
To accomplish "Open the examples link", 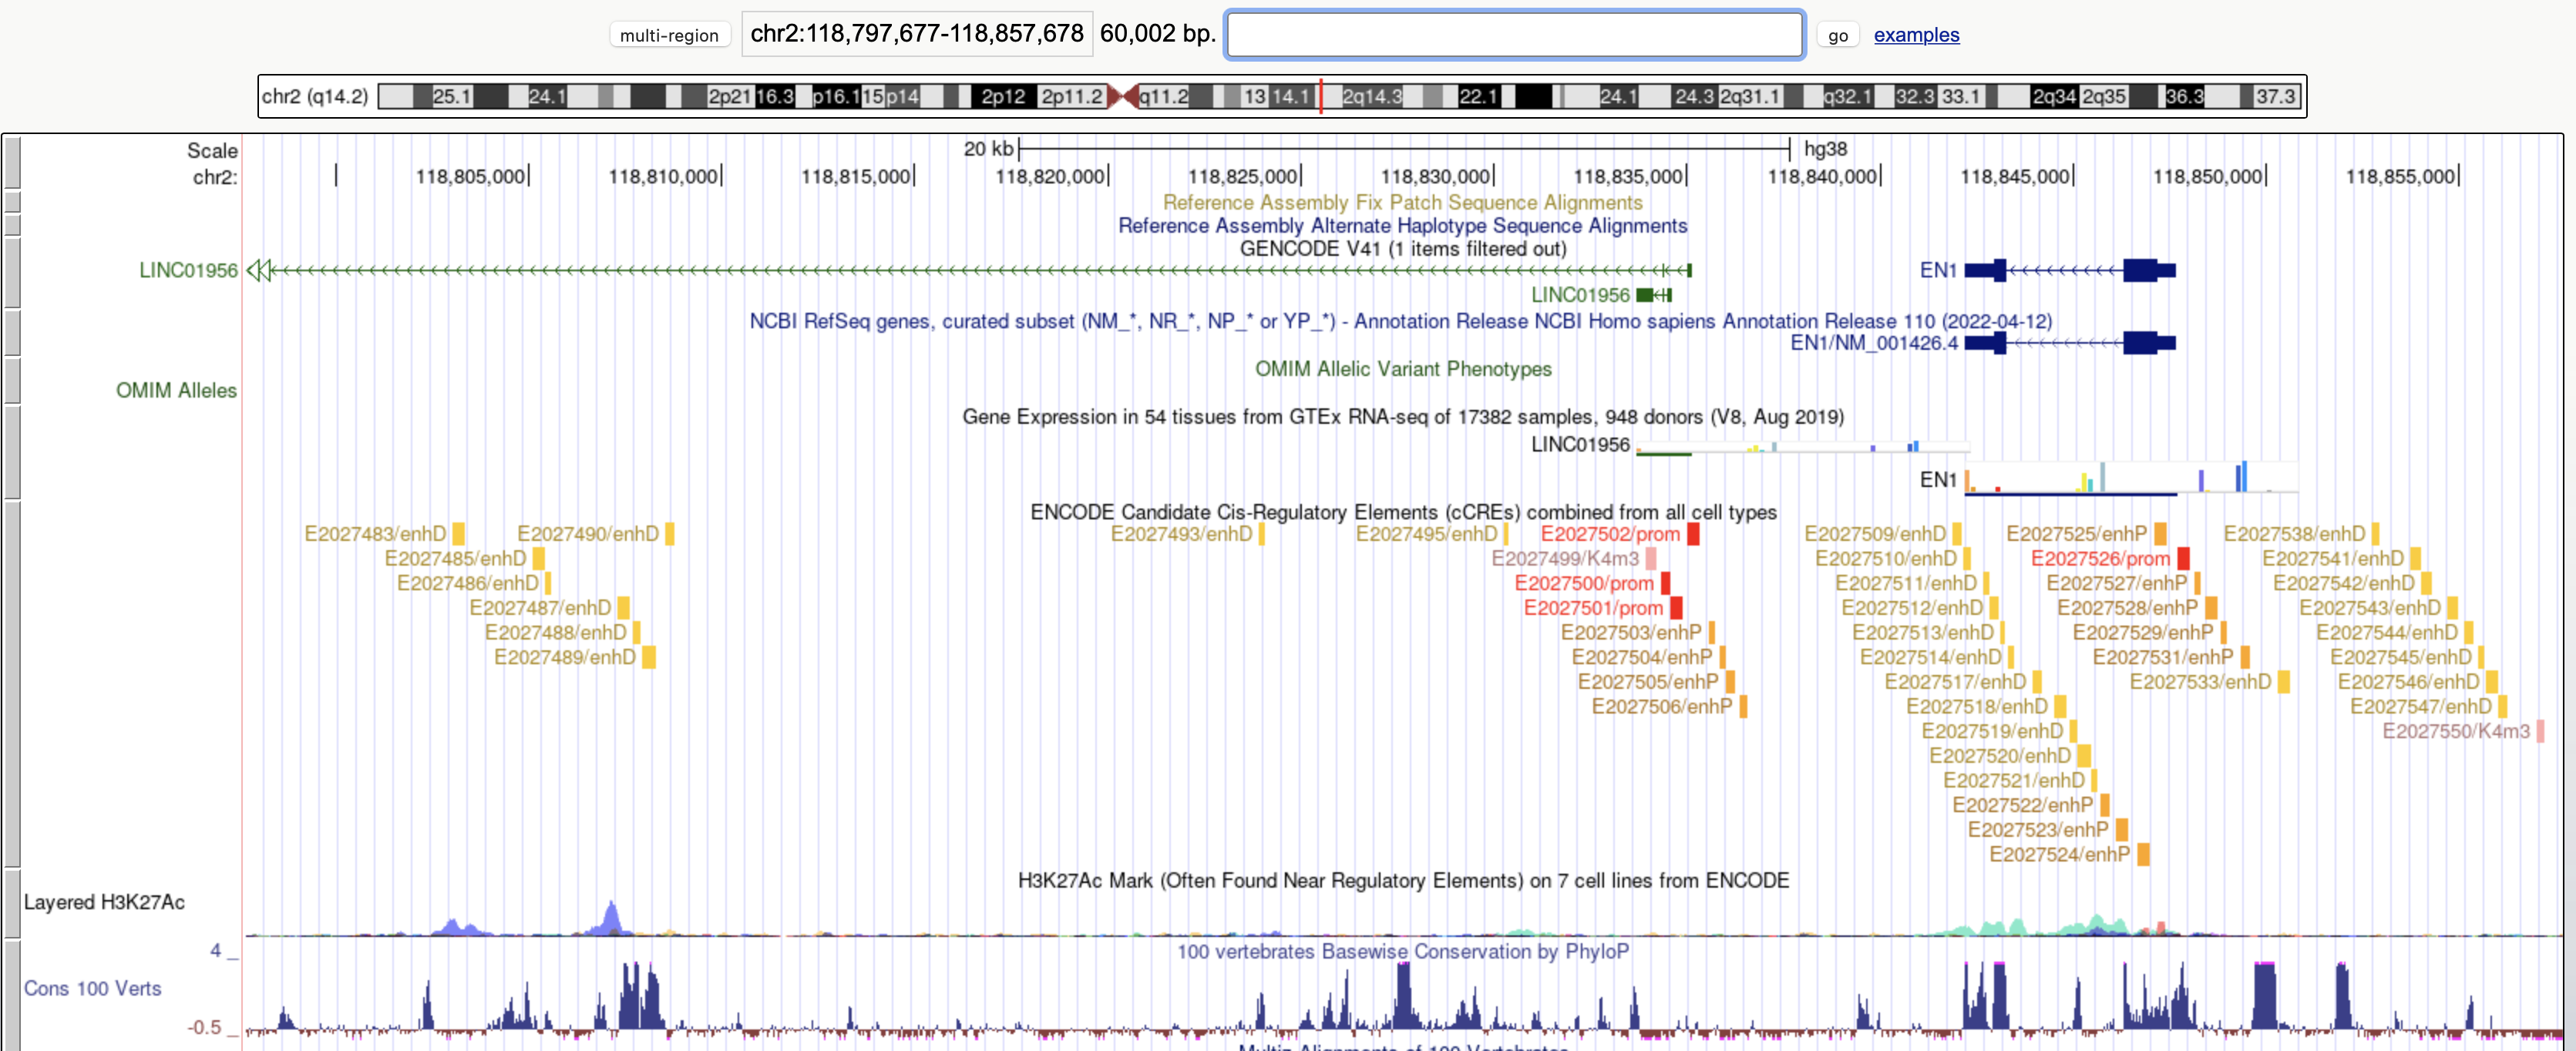I will (1916, 35).
